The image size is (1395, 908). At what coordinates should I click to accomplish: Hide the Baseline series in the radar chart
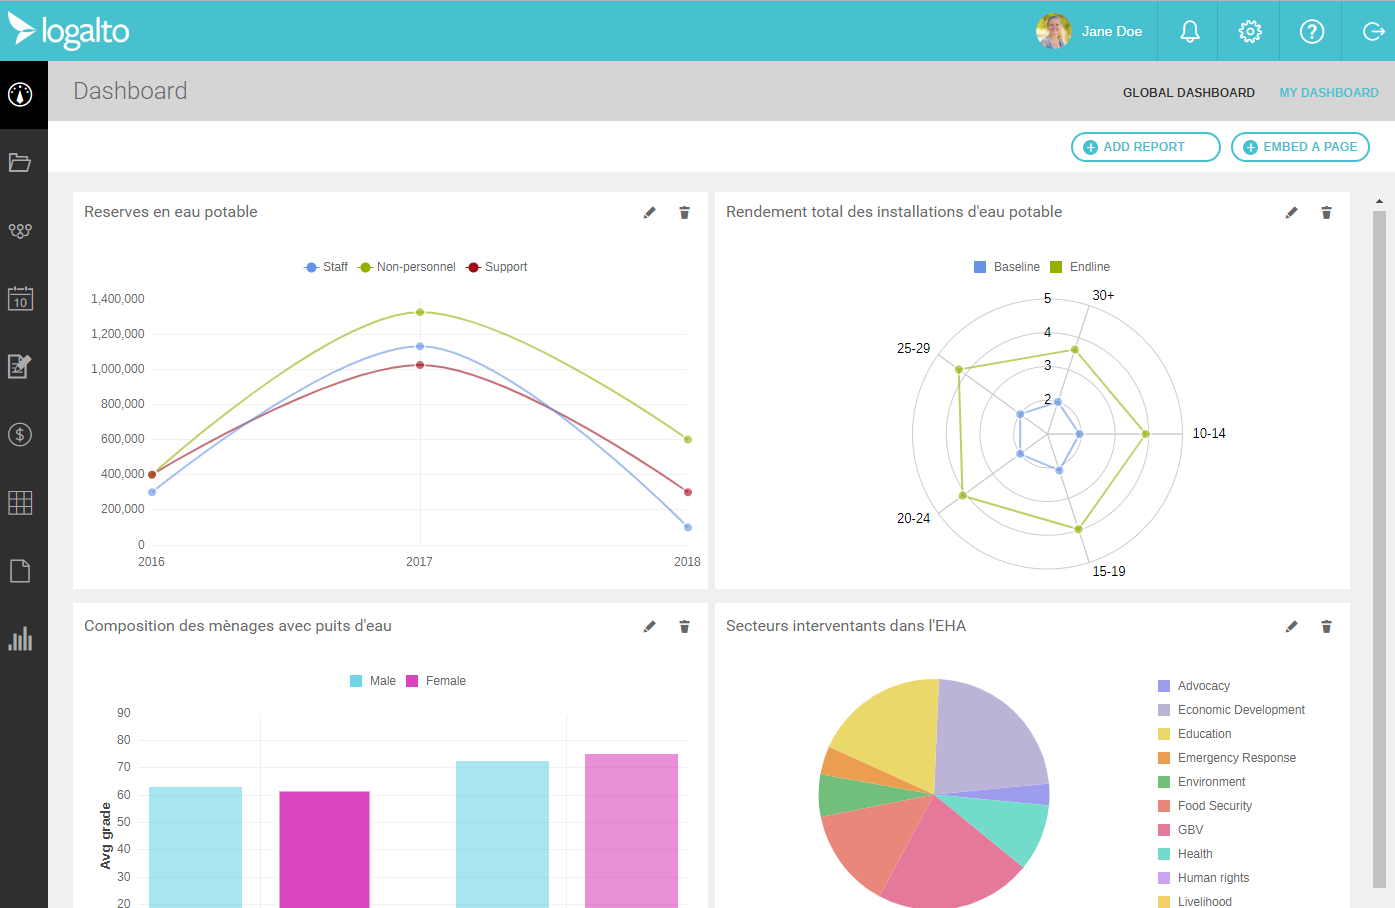[1006, 266]
